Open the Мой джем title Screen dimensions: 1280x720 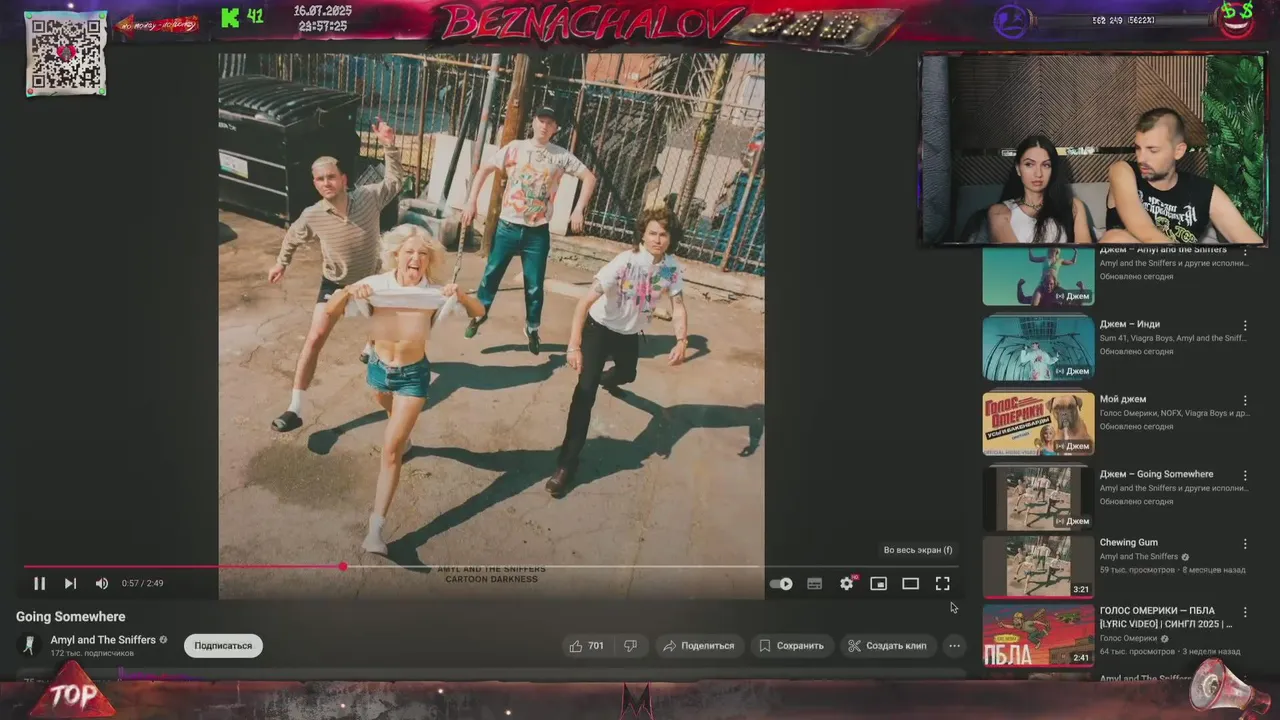[1123, 399]
